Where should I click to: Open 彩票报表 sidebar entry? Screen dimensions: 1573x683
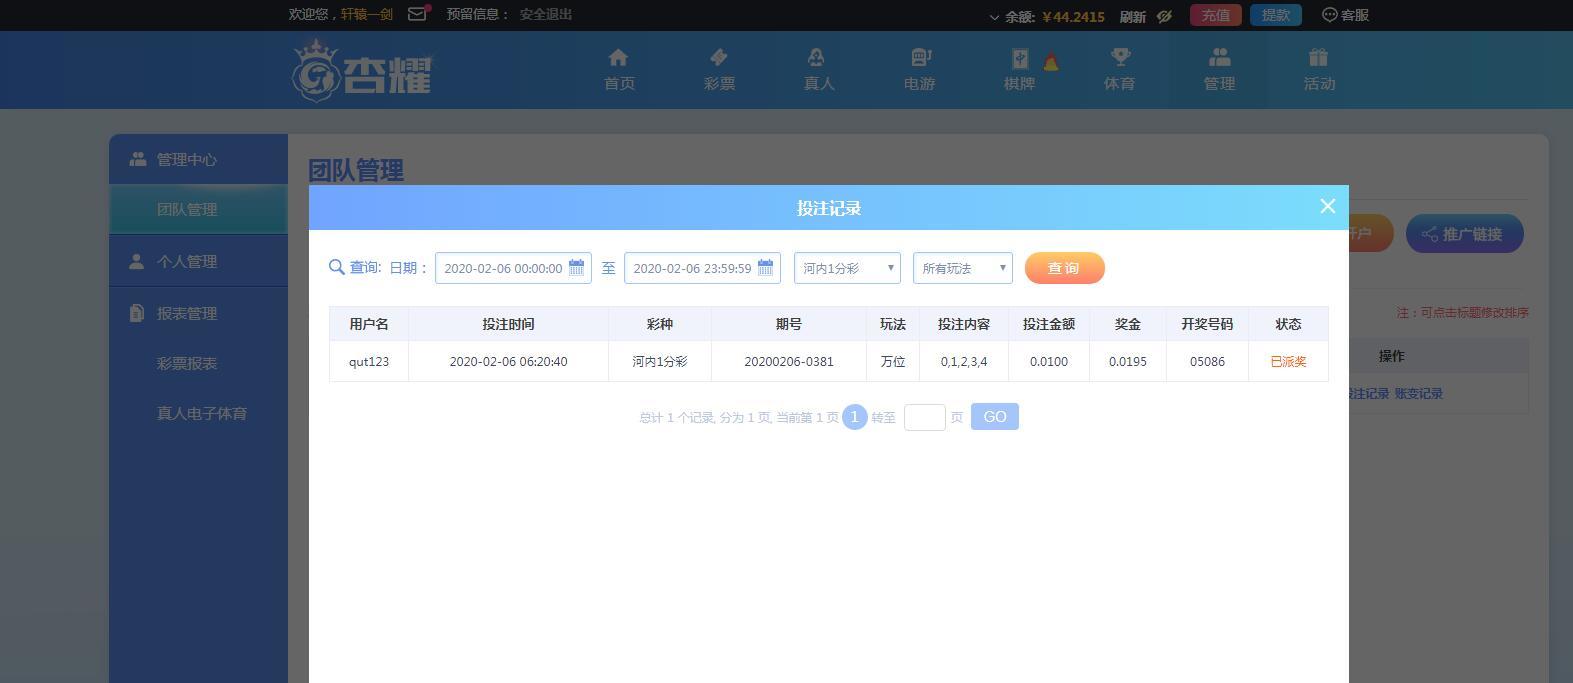pyautogui.click(x=187, y=363)
